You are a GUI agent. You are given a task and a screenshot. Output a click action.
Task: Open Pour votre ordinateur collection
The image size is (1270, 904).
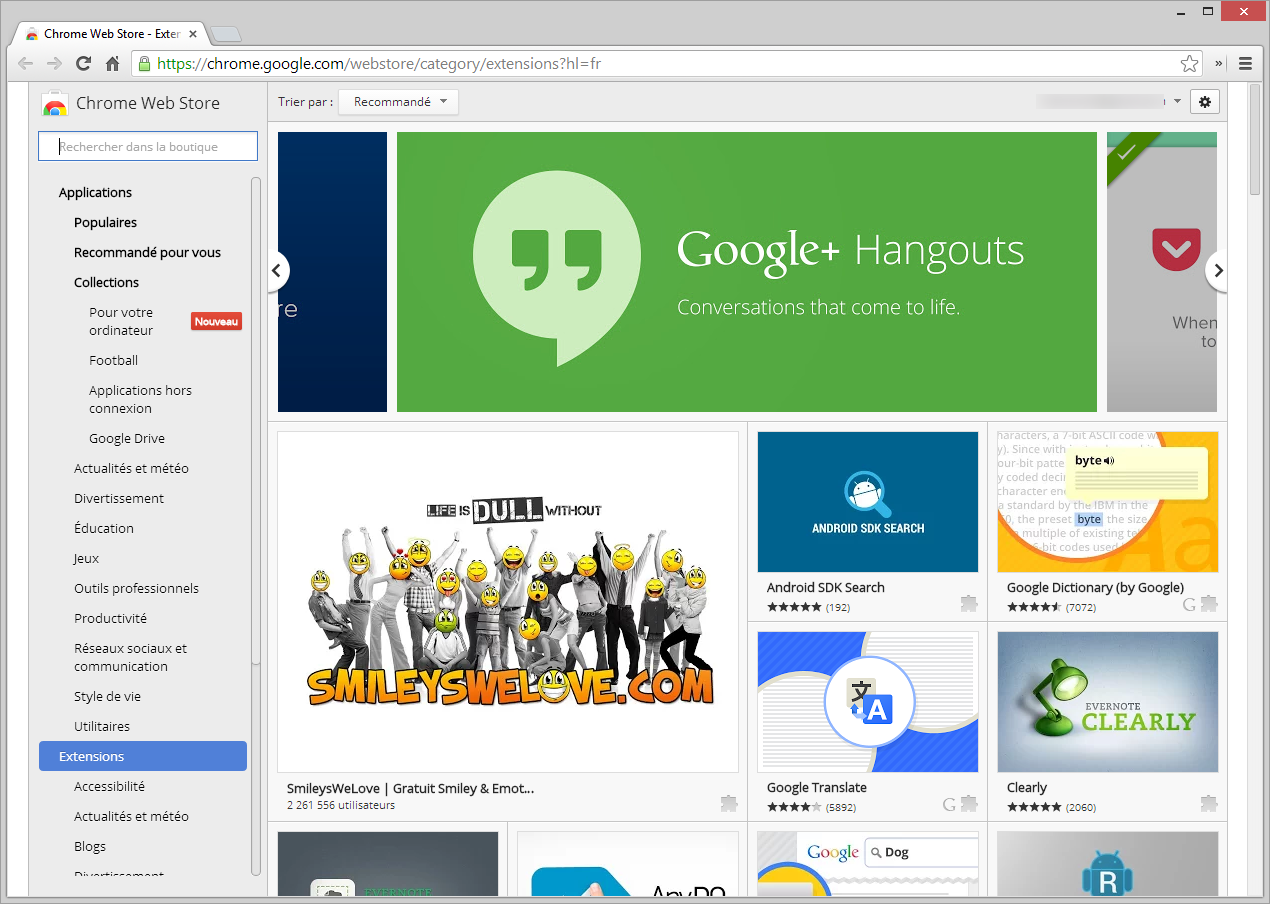pyautogui.click(x=121, y=322)
